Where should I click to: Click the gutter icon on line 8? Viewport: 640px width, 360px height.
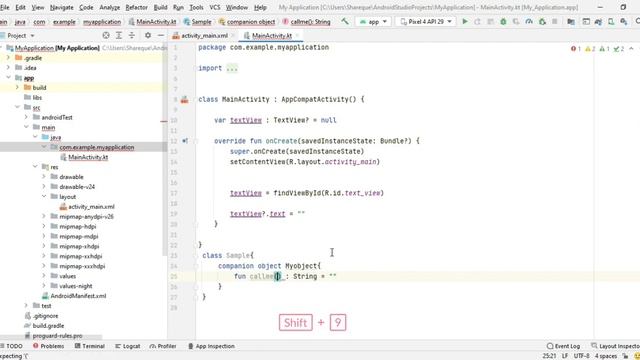coord(184,100)
